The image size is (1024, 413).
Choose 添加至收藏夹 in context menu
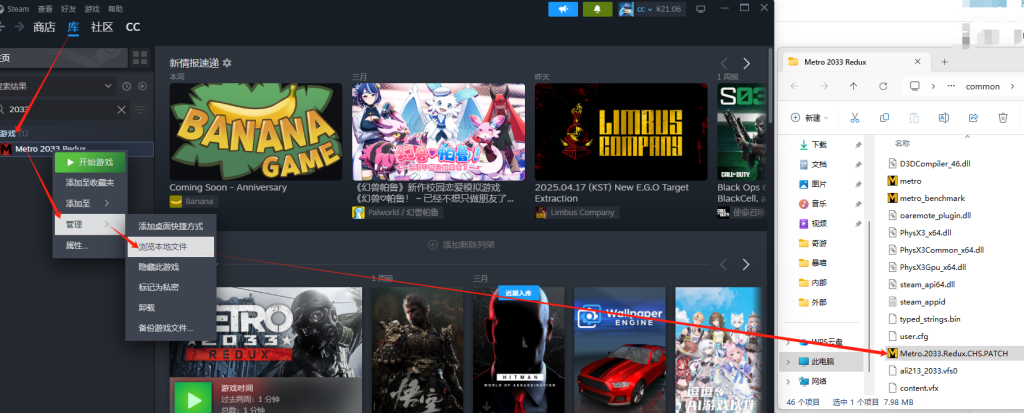click(x=89, y=182)
